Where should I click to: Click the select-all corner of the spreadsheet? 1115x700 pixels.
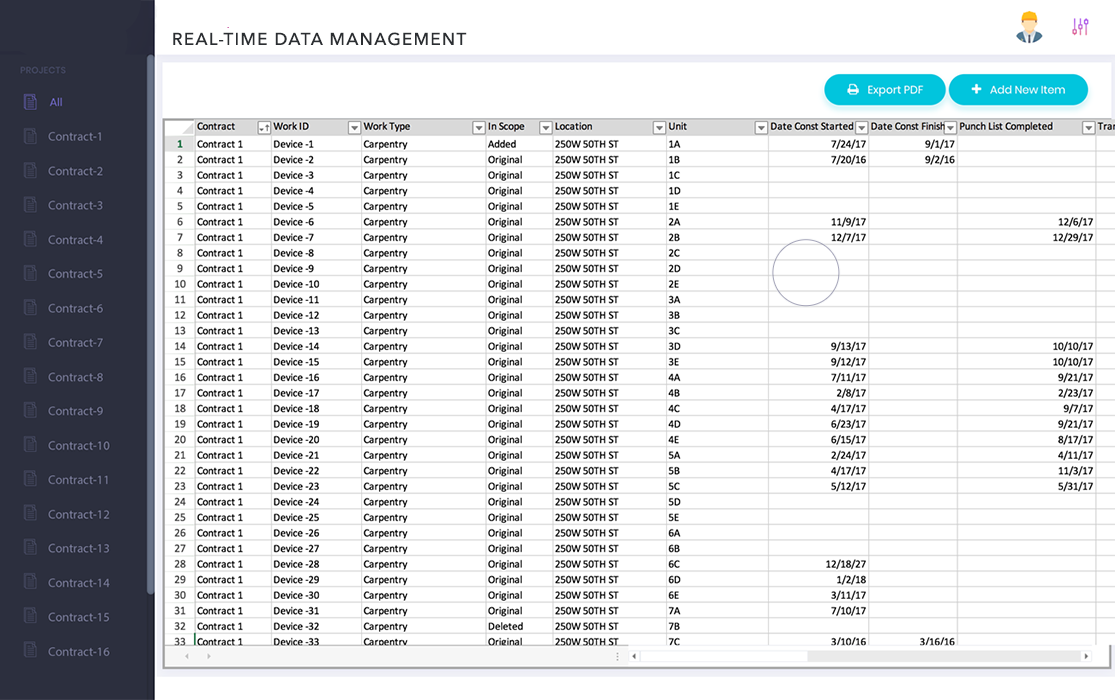click(x=179, y=127)
